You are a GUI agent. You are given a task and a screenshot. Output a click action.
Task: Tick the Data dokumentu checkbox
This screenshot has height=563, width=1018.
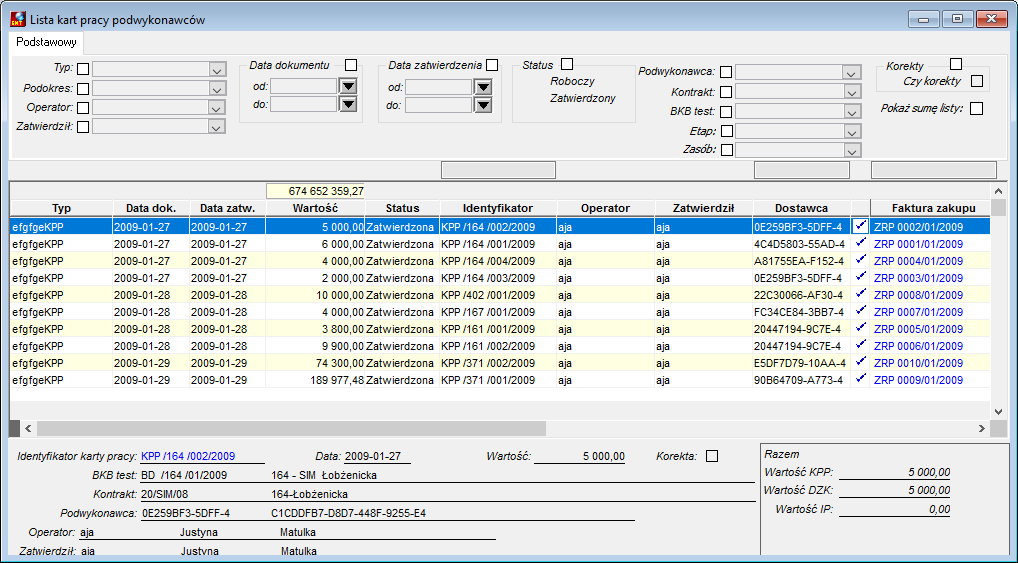pyautogui.click(x=351, y=65)
